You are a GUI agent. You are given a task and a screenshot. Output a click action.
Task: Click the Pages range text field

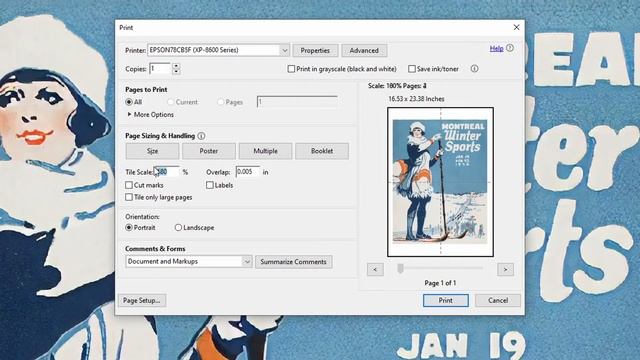297,102
